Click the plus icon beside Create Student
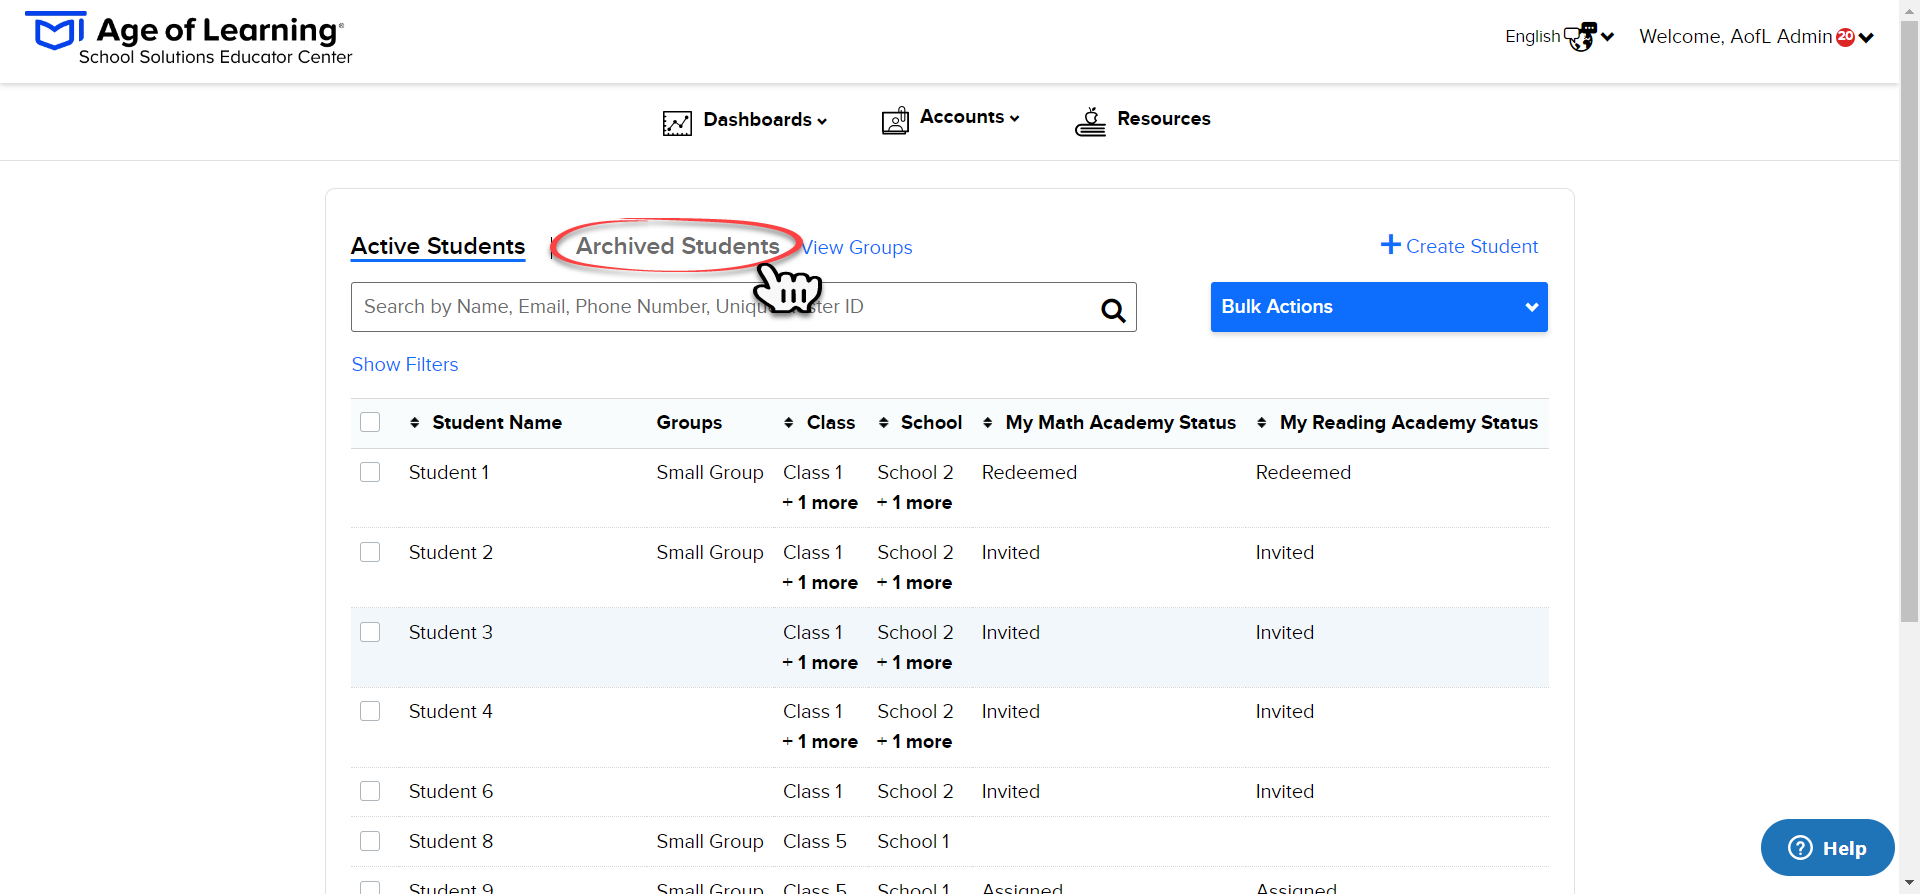 pos(1390,244)
